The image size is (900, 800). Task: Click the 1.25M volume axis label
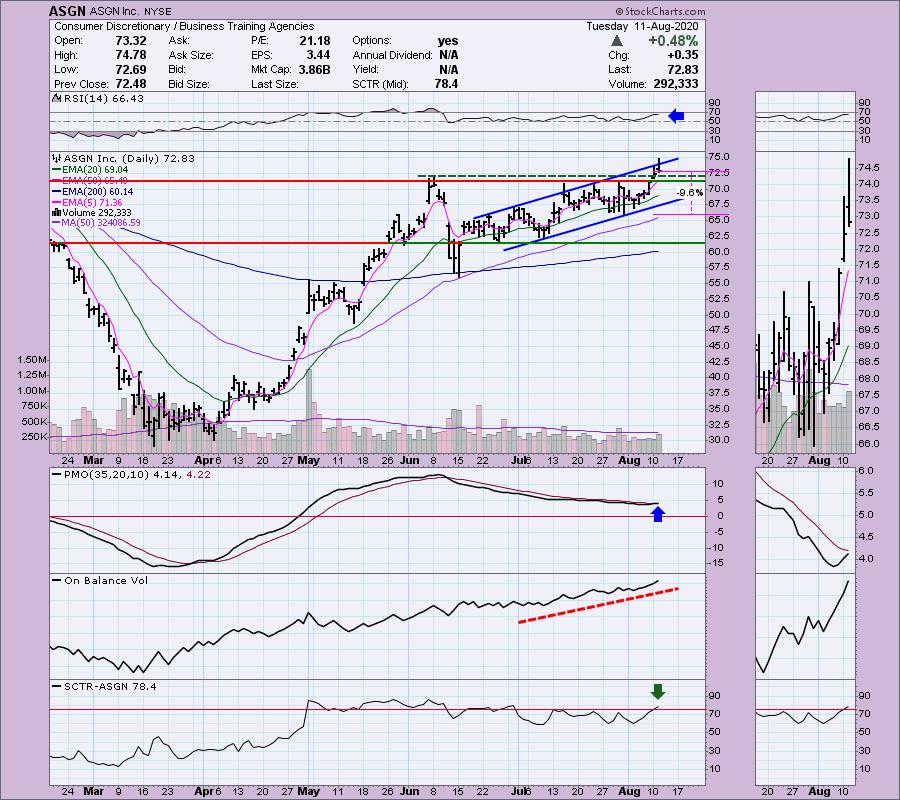tap(32, 375)
